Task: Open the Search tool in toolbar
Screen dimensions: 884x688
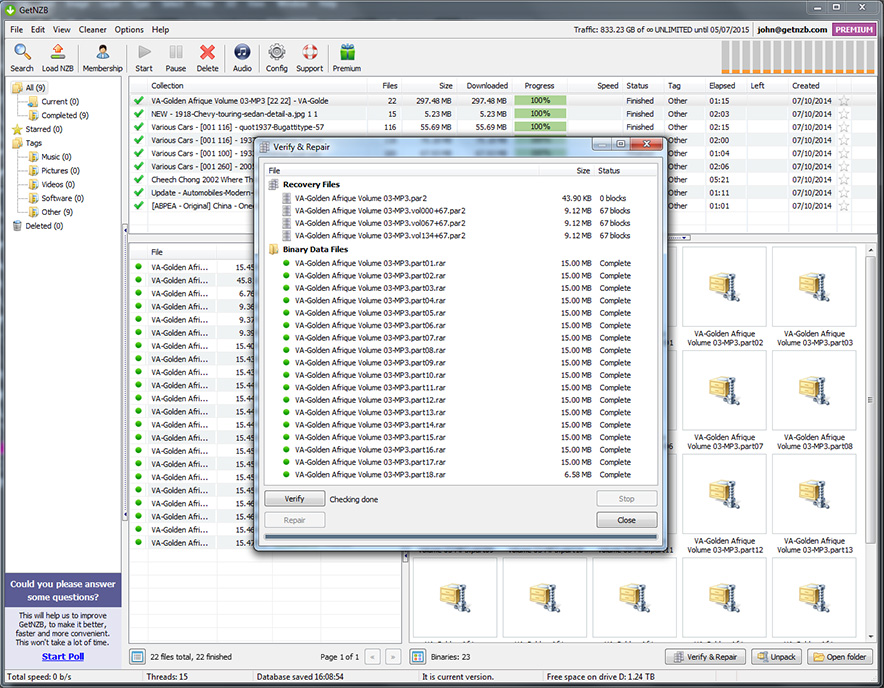Action: click(x=22, y=58)
